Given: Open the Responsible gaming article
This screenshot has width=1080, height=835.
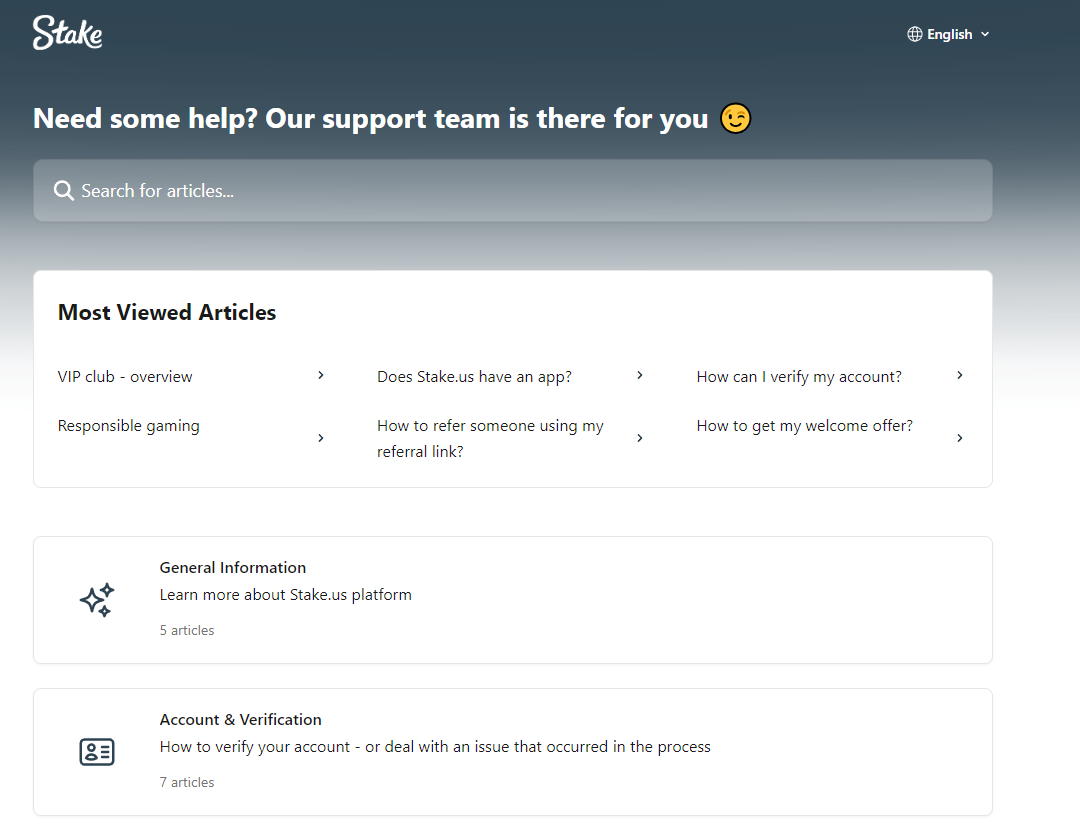Looking at the screenshot, I should click(129, 426).
